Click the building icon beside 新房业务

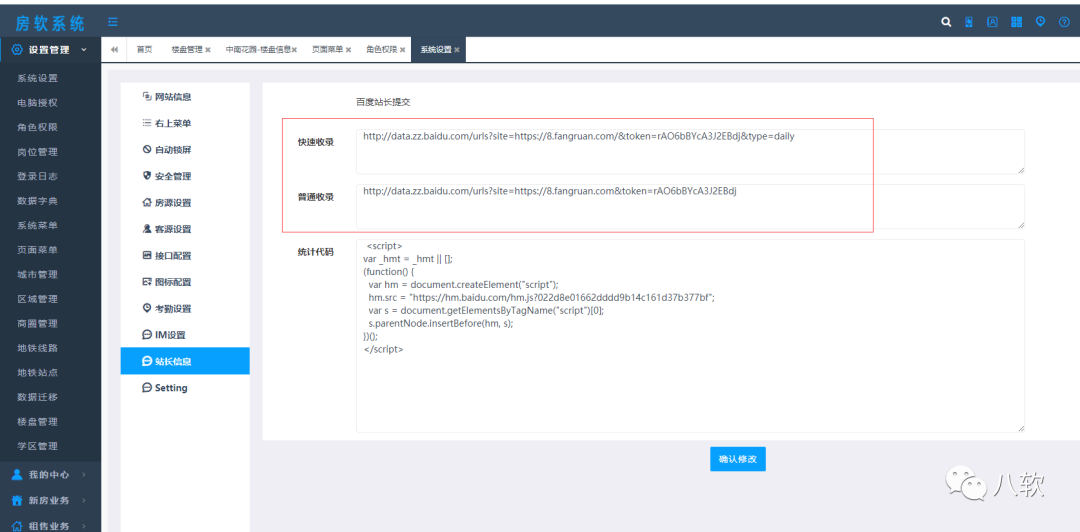(x=17, y=500)
